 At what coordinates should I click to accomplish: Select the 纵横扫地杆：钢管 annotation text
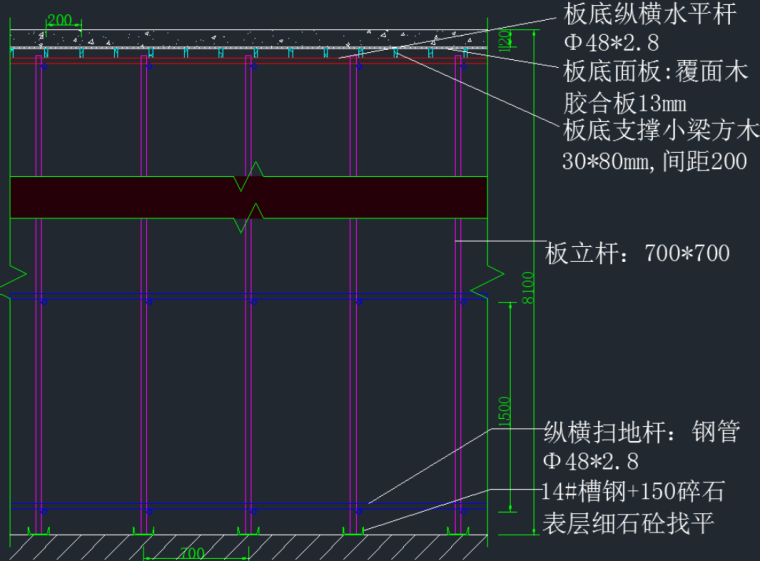(x=641, y=432)
